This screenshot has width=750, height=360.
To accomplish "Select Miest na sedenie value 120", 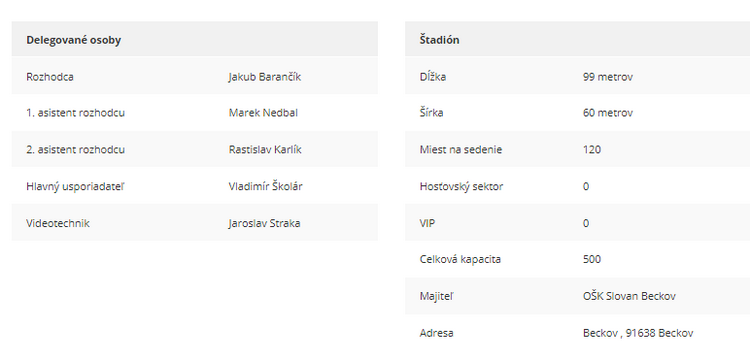I will (x=592, y=150).
